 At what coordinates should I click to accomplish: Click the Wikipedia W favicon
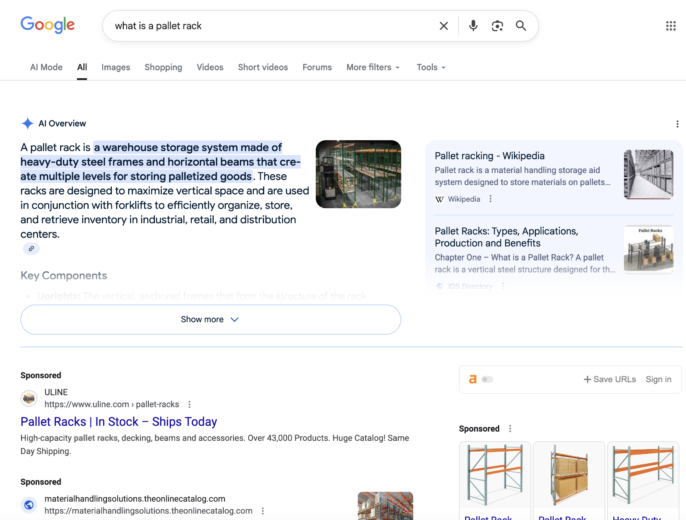click(439, 199)
